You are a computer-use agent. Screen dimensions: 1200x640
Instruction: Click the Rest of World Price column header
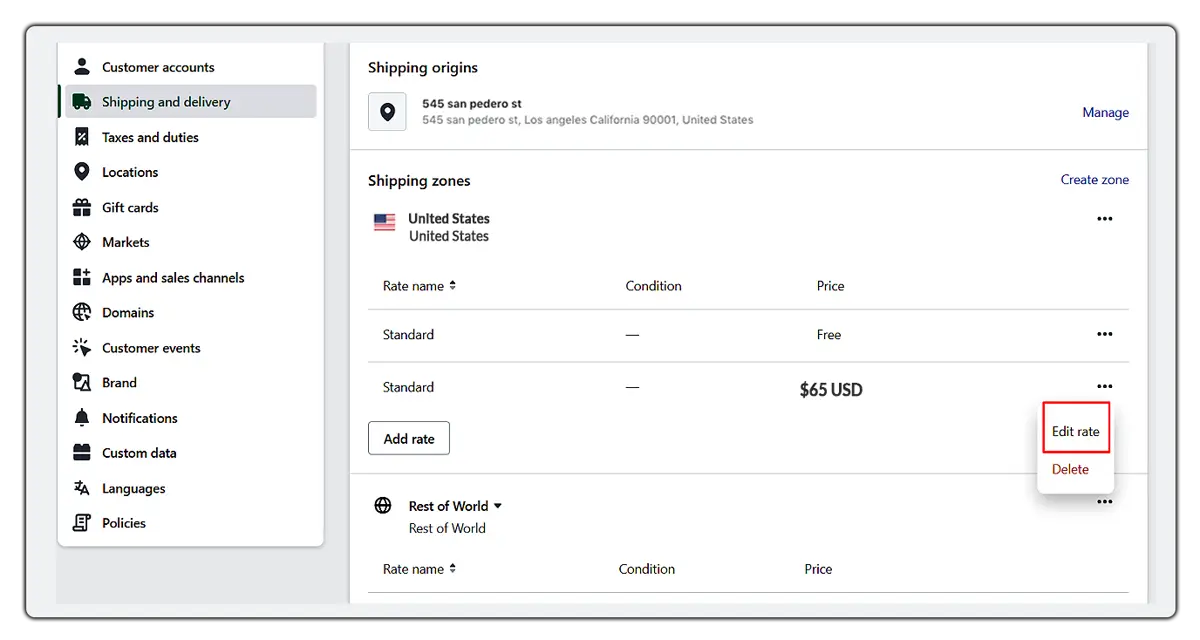tap(818, 569)
